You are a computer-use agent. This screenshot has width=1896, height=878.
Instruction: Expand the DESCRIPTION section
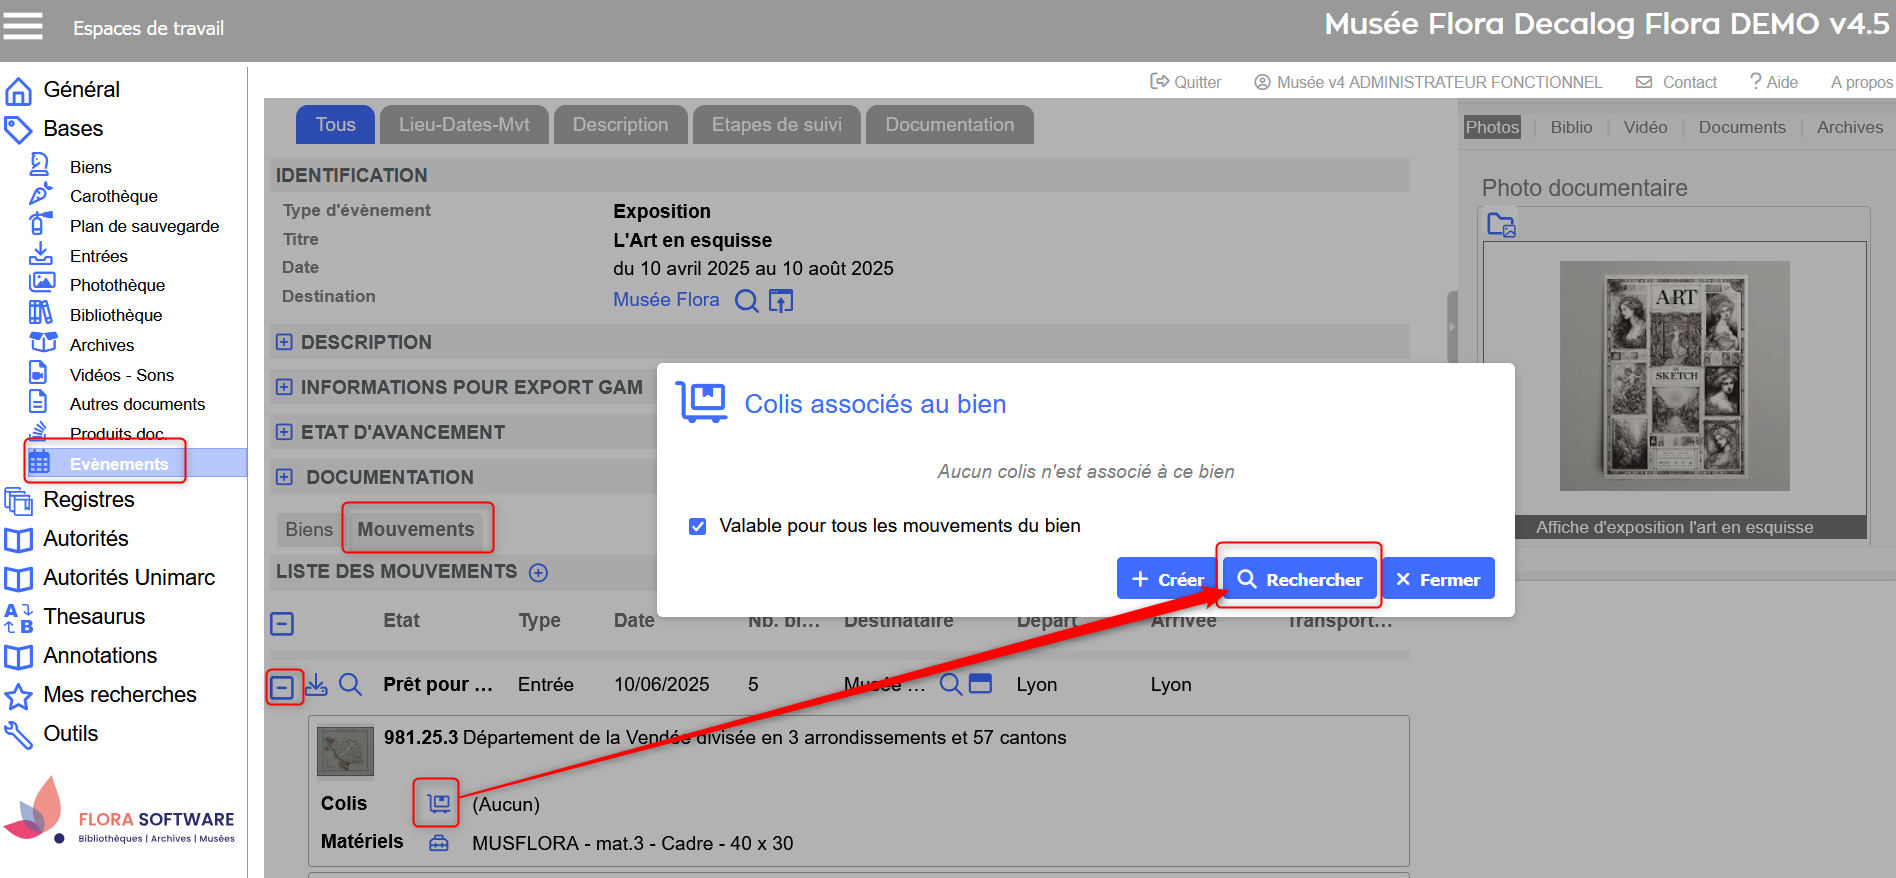[284, 342]
